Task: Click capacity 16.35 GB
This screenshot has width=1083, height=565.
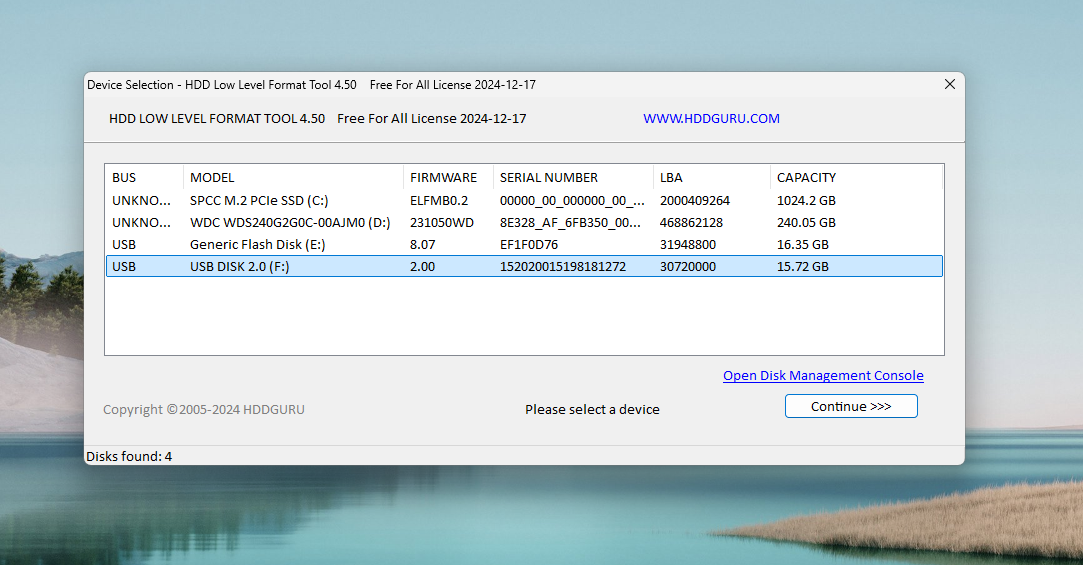Action: (803, 245)
